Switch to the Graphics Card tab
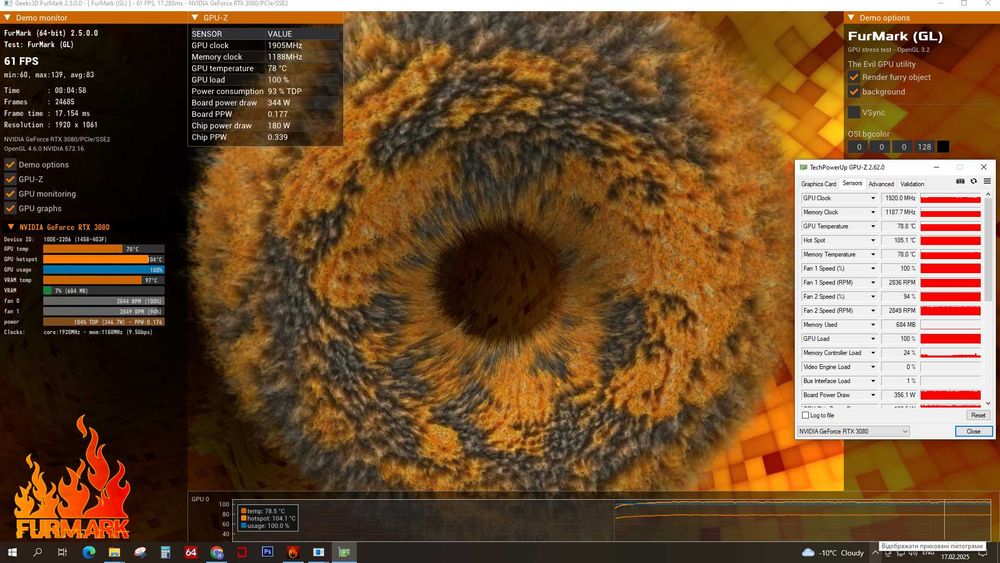 818,184
